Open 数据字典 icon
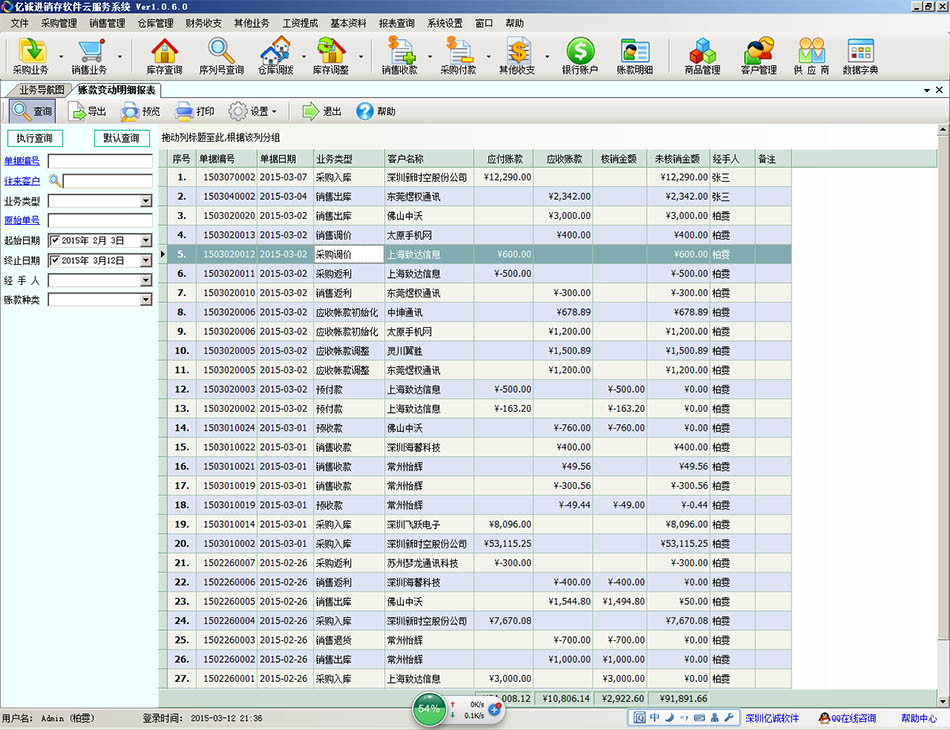Screen dimensions: 950x730 click(x=860, y=56)
